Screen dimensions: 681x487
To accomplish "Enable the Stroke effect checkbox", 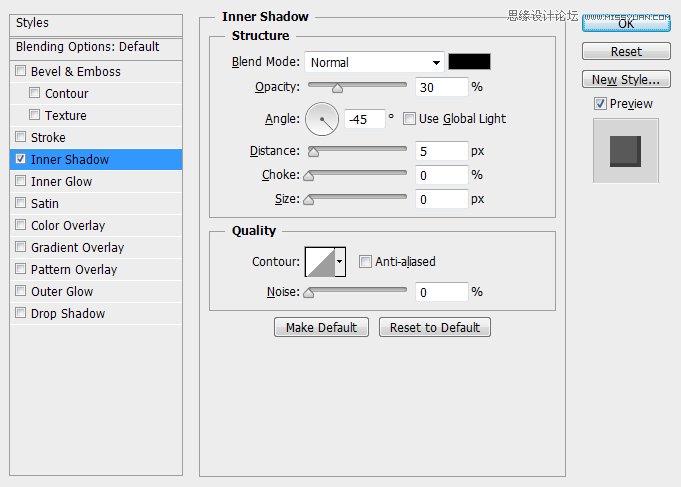I will pyautogui.click(x=20, y=137).
